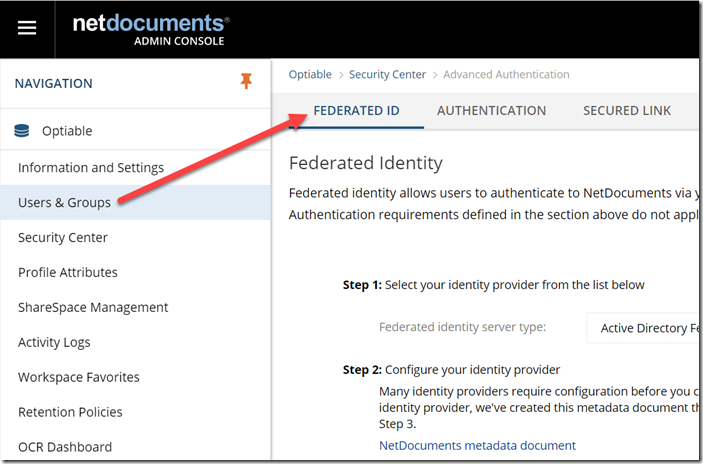Click Security Center breadcrumb link
The width and height of the screenshot is (703, 464).
387,74
